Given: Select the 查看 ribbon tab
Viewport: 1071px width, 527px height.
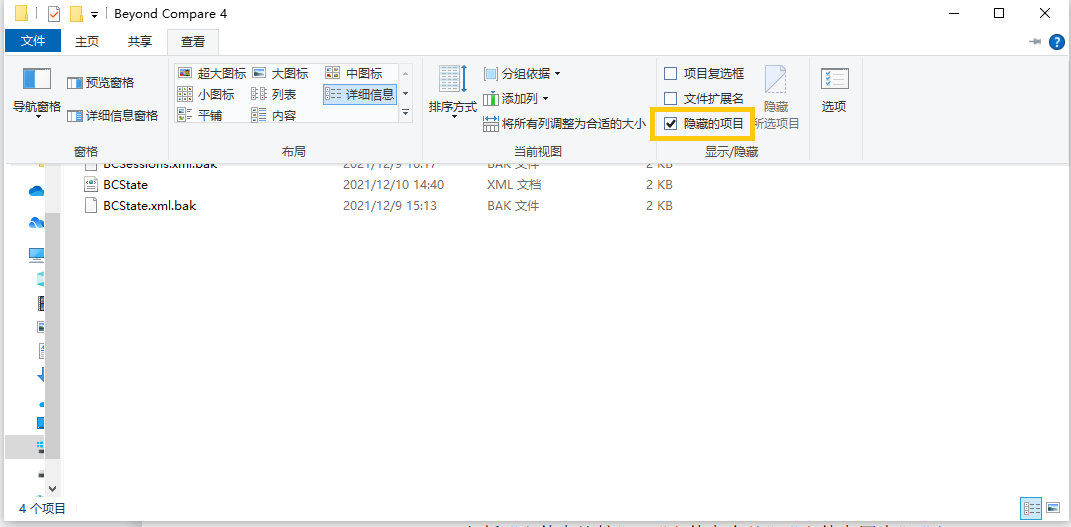Looking at the screenshot, I should (x=193, y=41).
